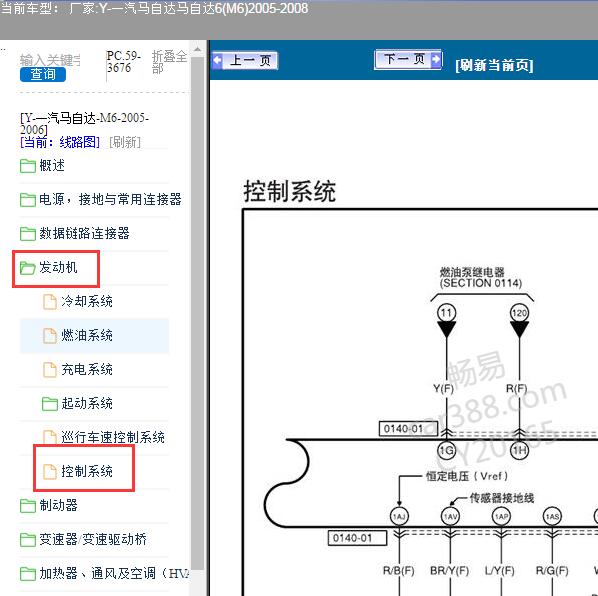The image size is (598, 596).
Task: Click terminal circle 1AJ in diagram
Action: point(399,516)
